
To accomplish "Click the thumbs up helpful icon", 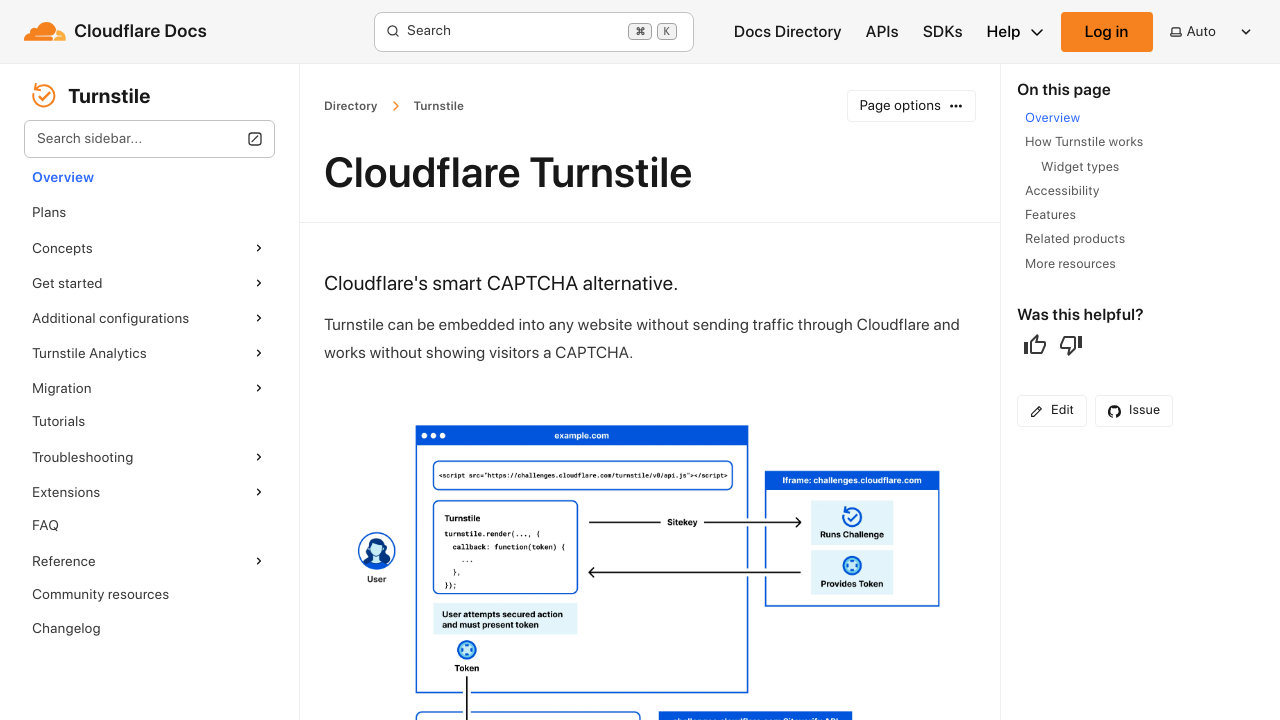I will (x=1035, y=345).
